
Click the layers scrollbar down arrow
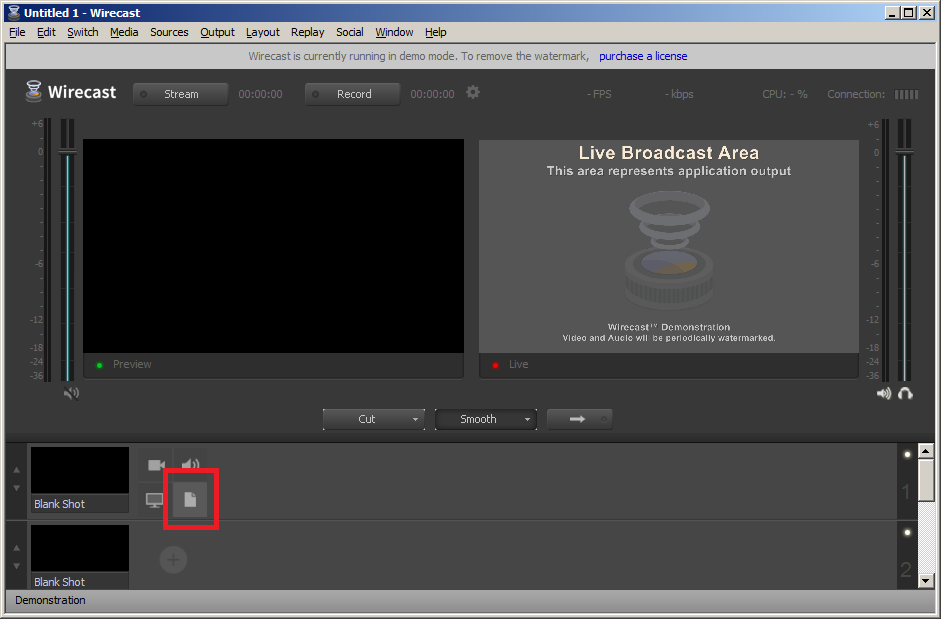click(x=926, y=581)
